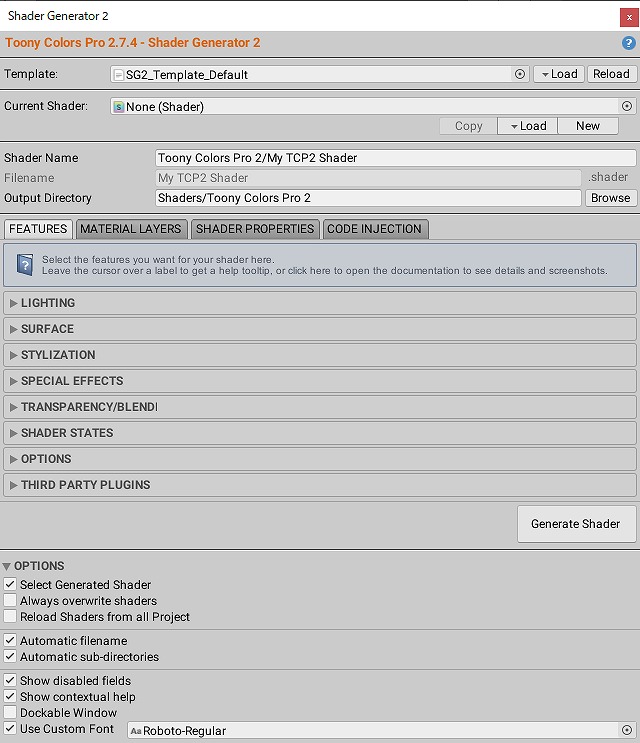The width and height of the screenshot is (640, 743).
Task: Open the Template Load dropdown
Action: click(x=559, y=74)
